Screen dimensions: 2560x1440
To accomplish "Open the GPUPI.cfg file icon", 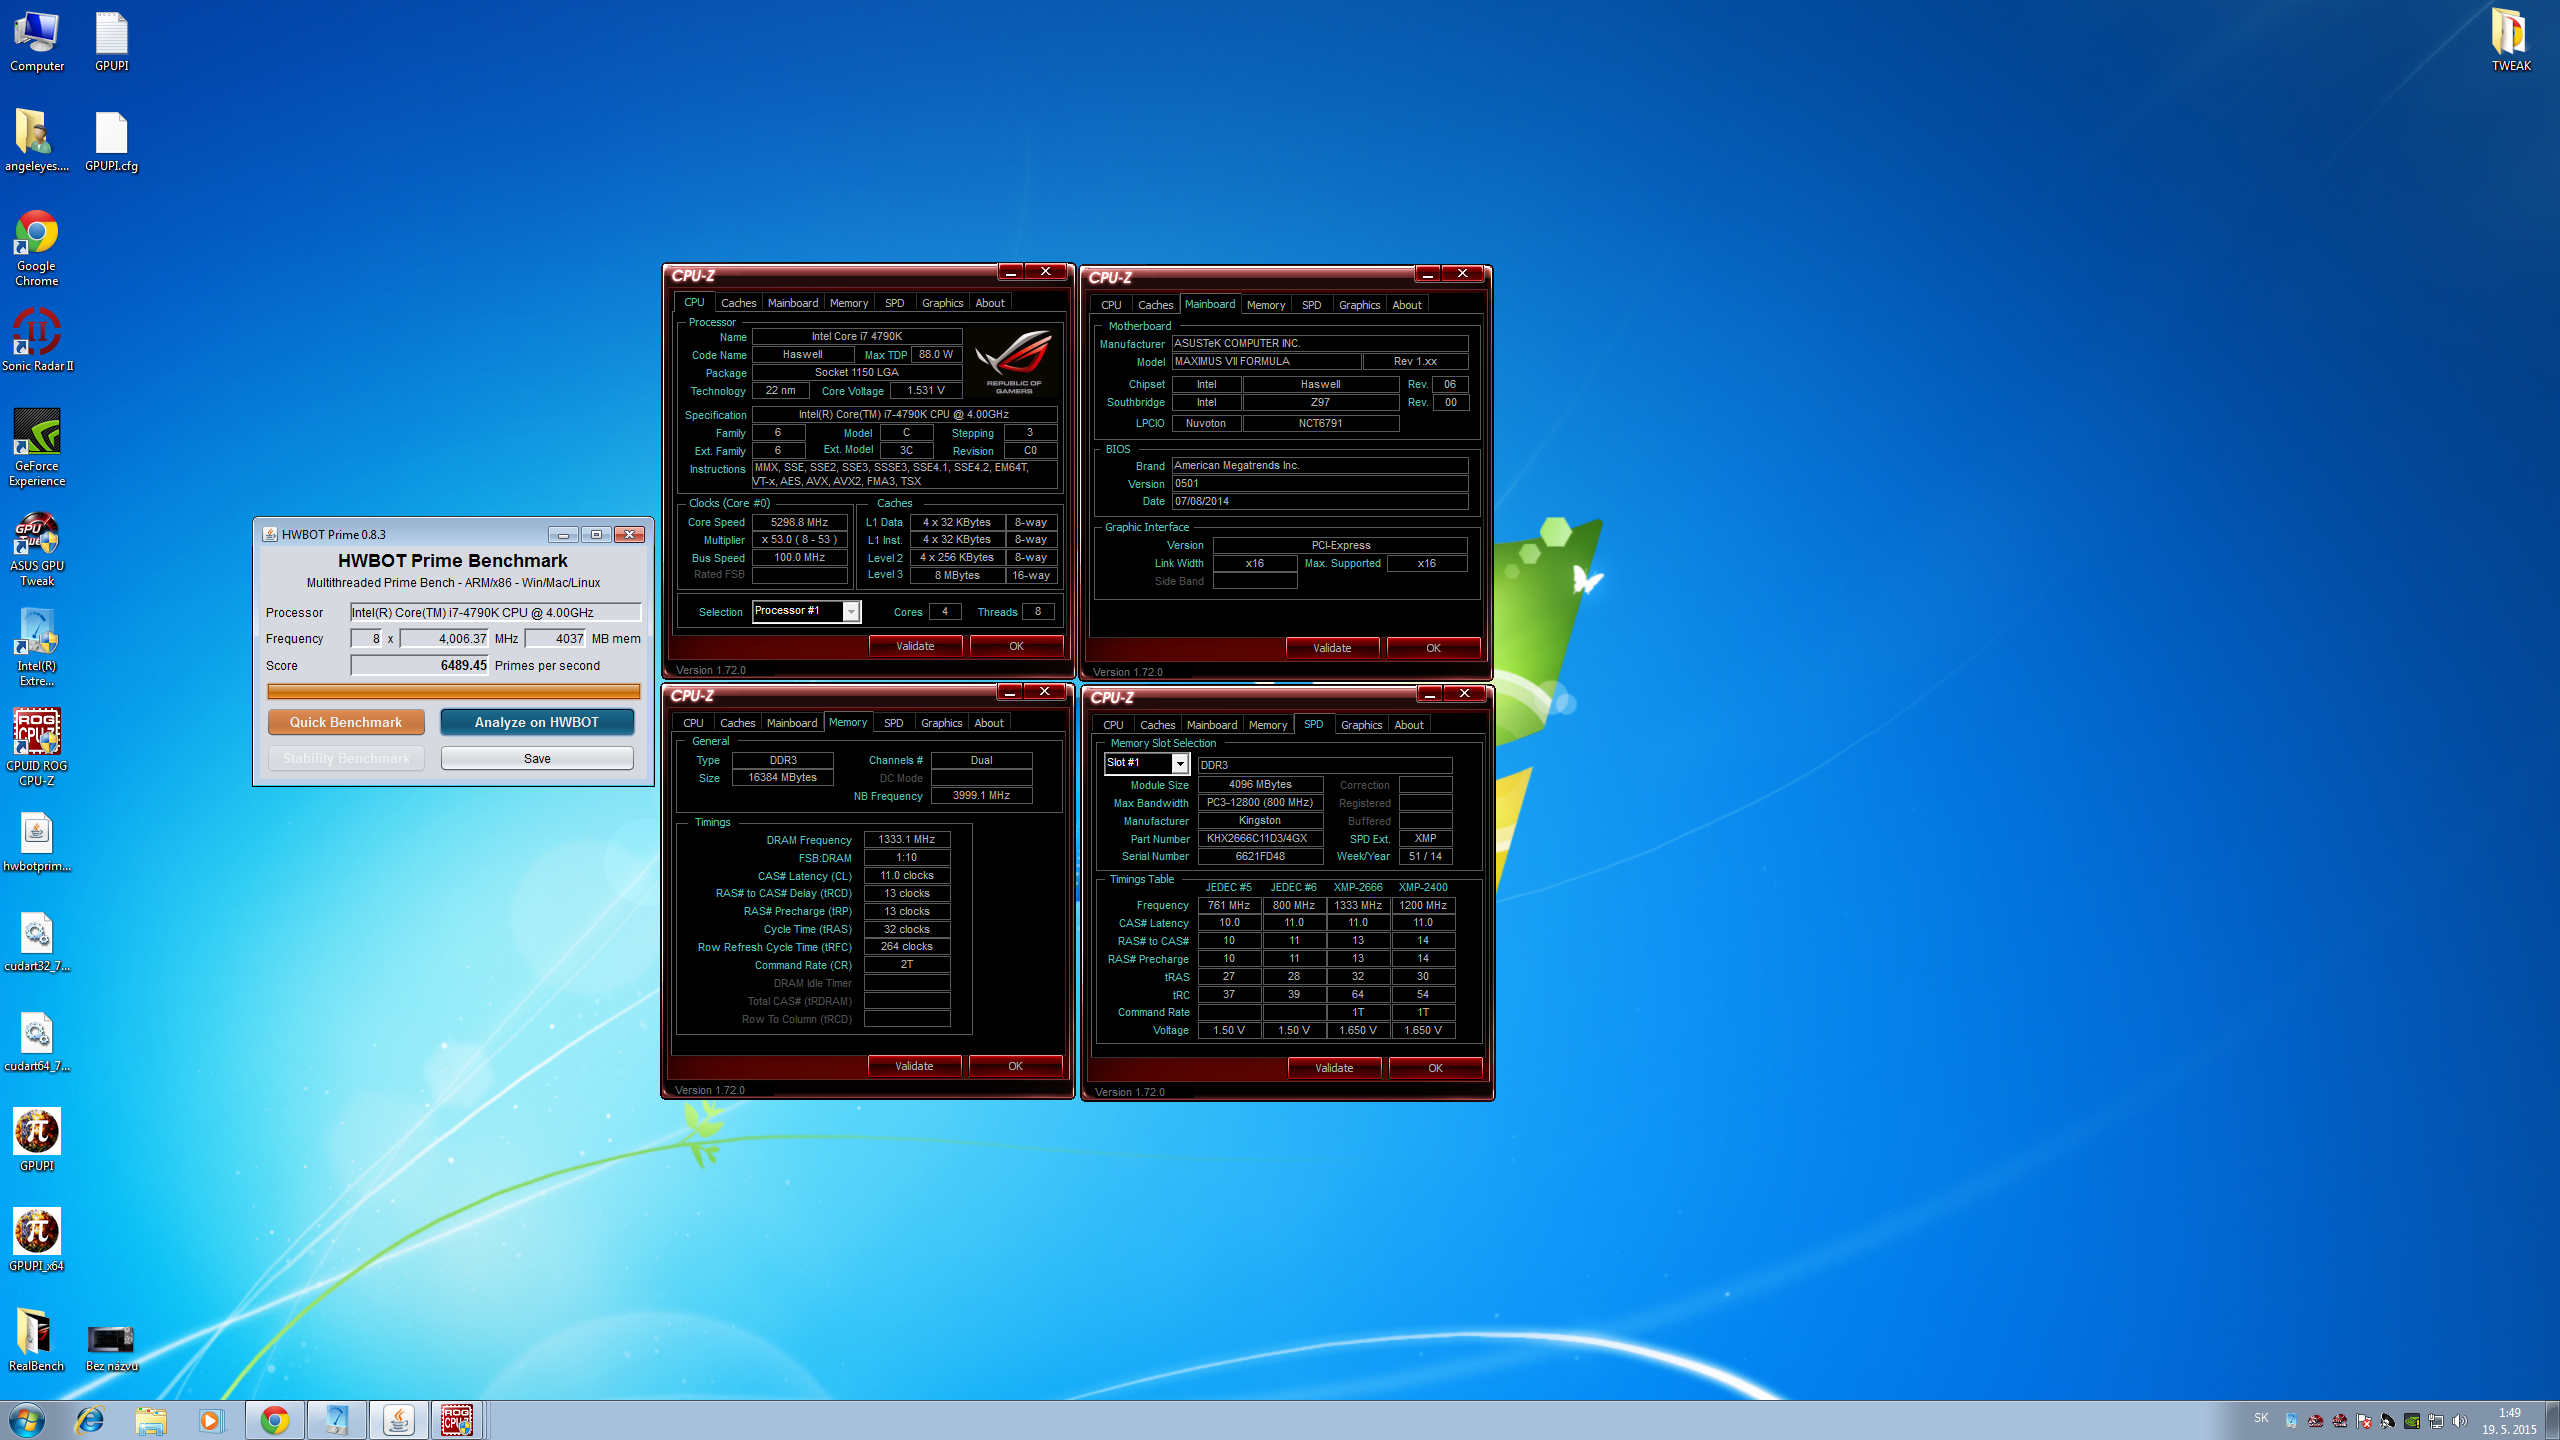I will (x=111, y=141).
